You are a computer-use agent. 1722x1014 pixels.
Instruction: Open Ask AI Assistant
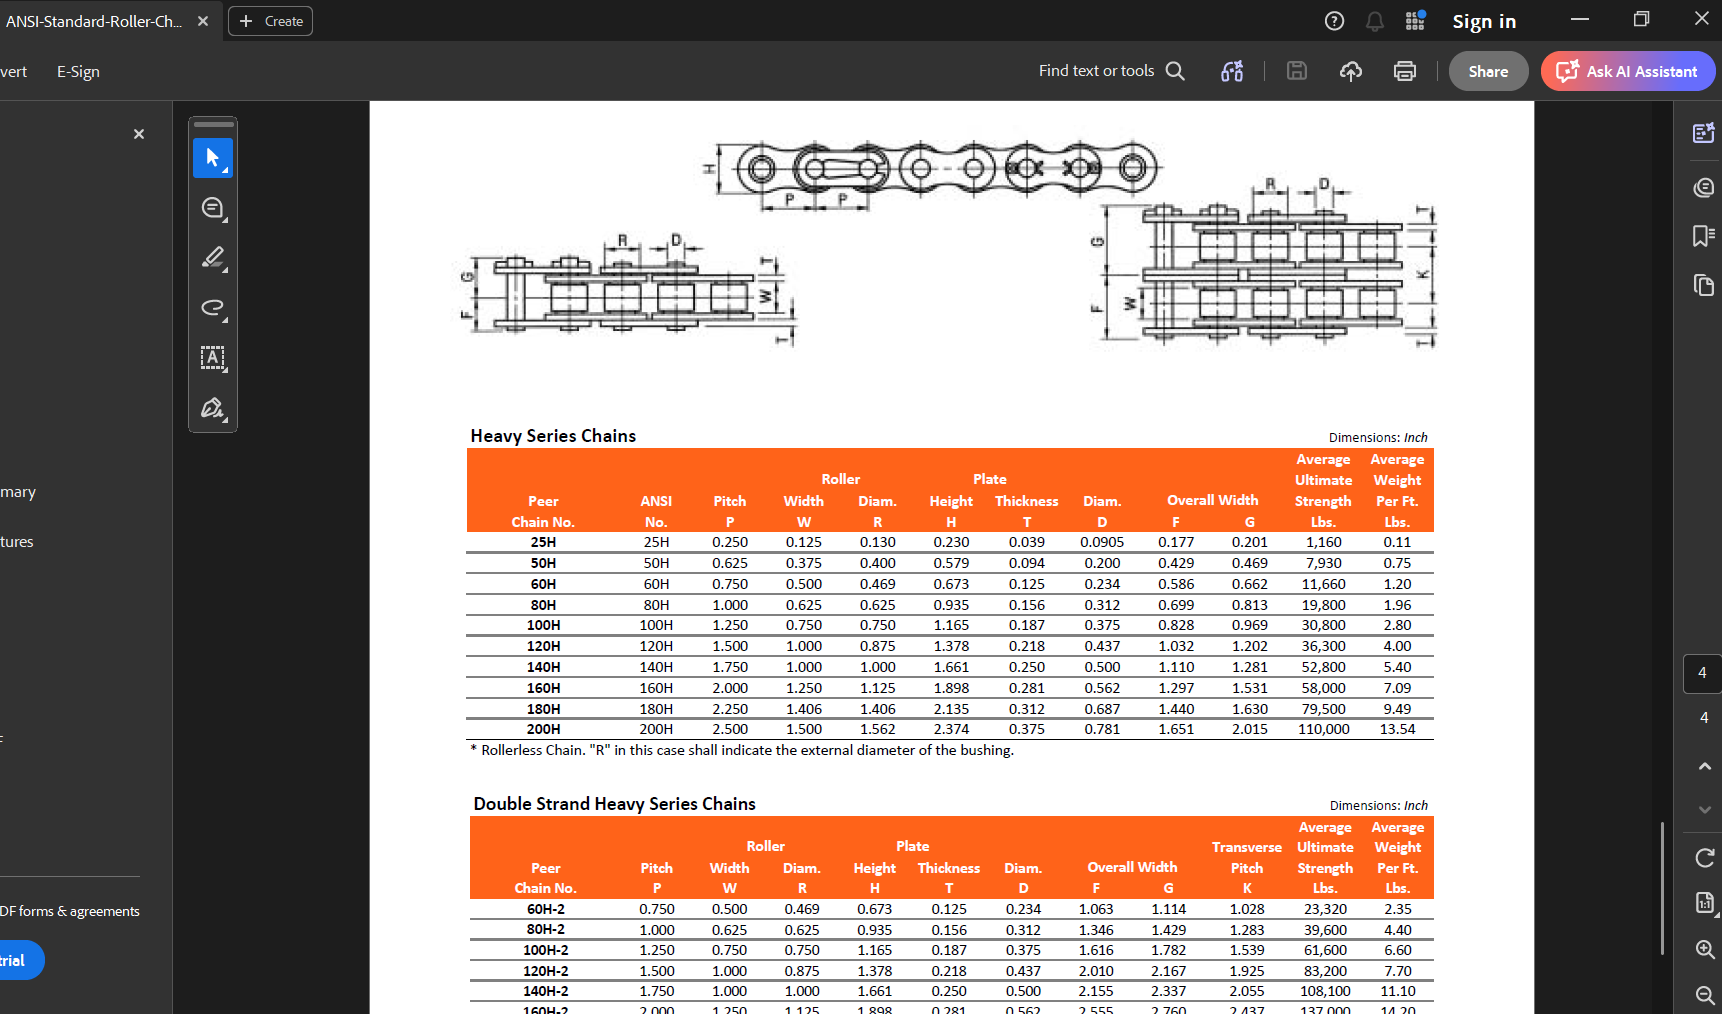1628,71
